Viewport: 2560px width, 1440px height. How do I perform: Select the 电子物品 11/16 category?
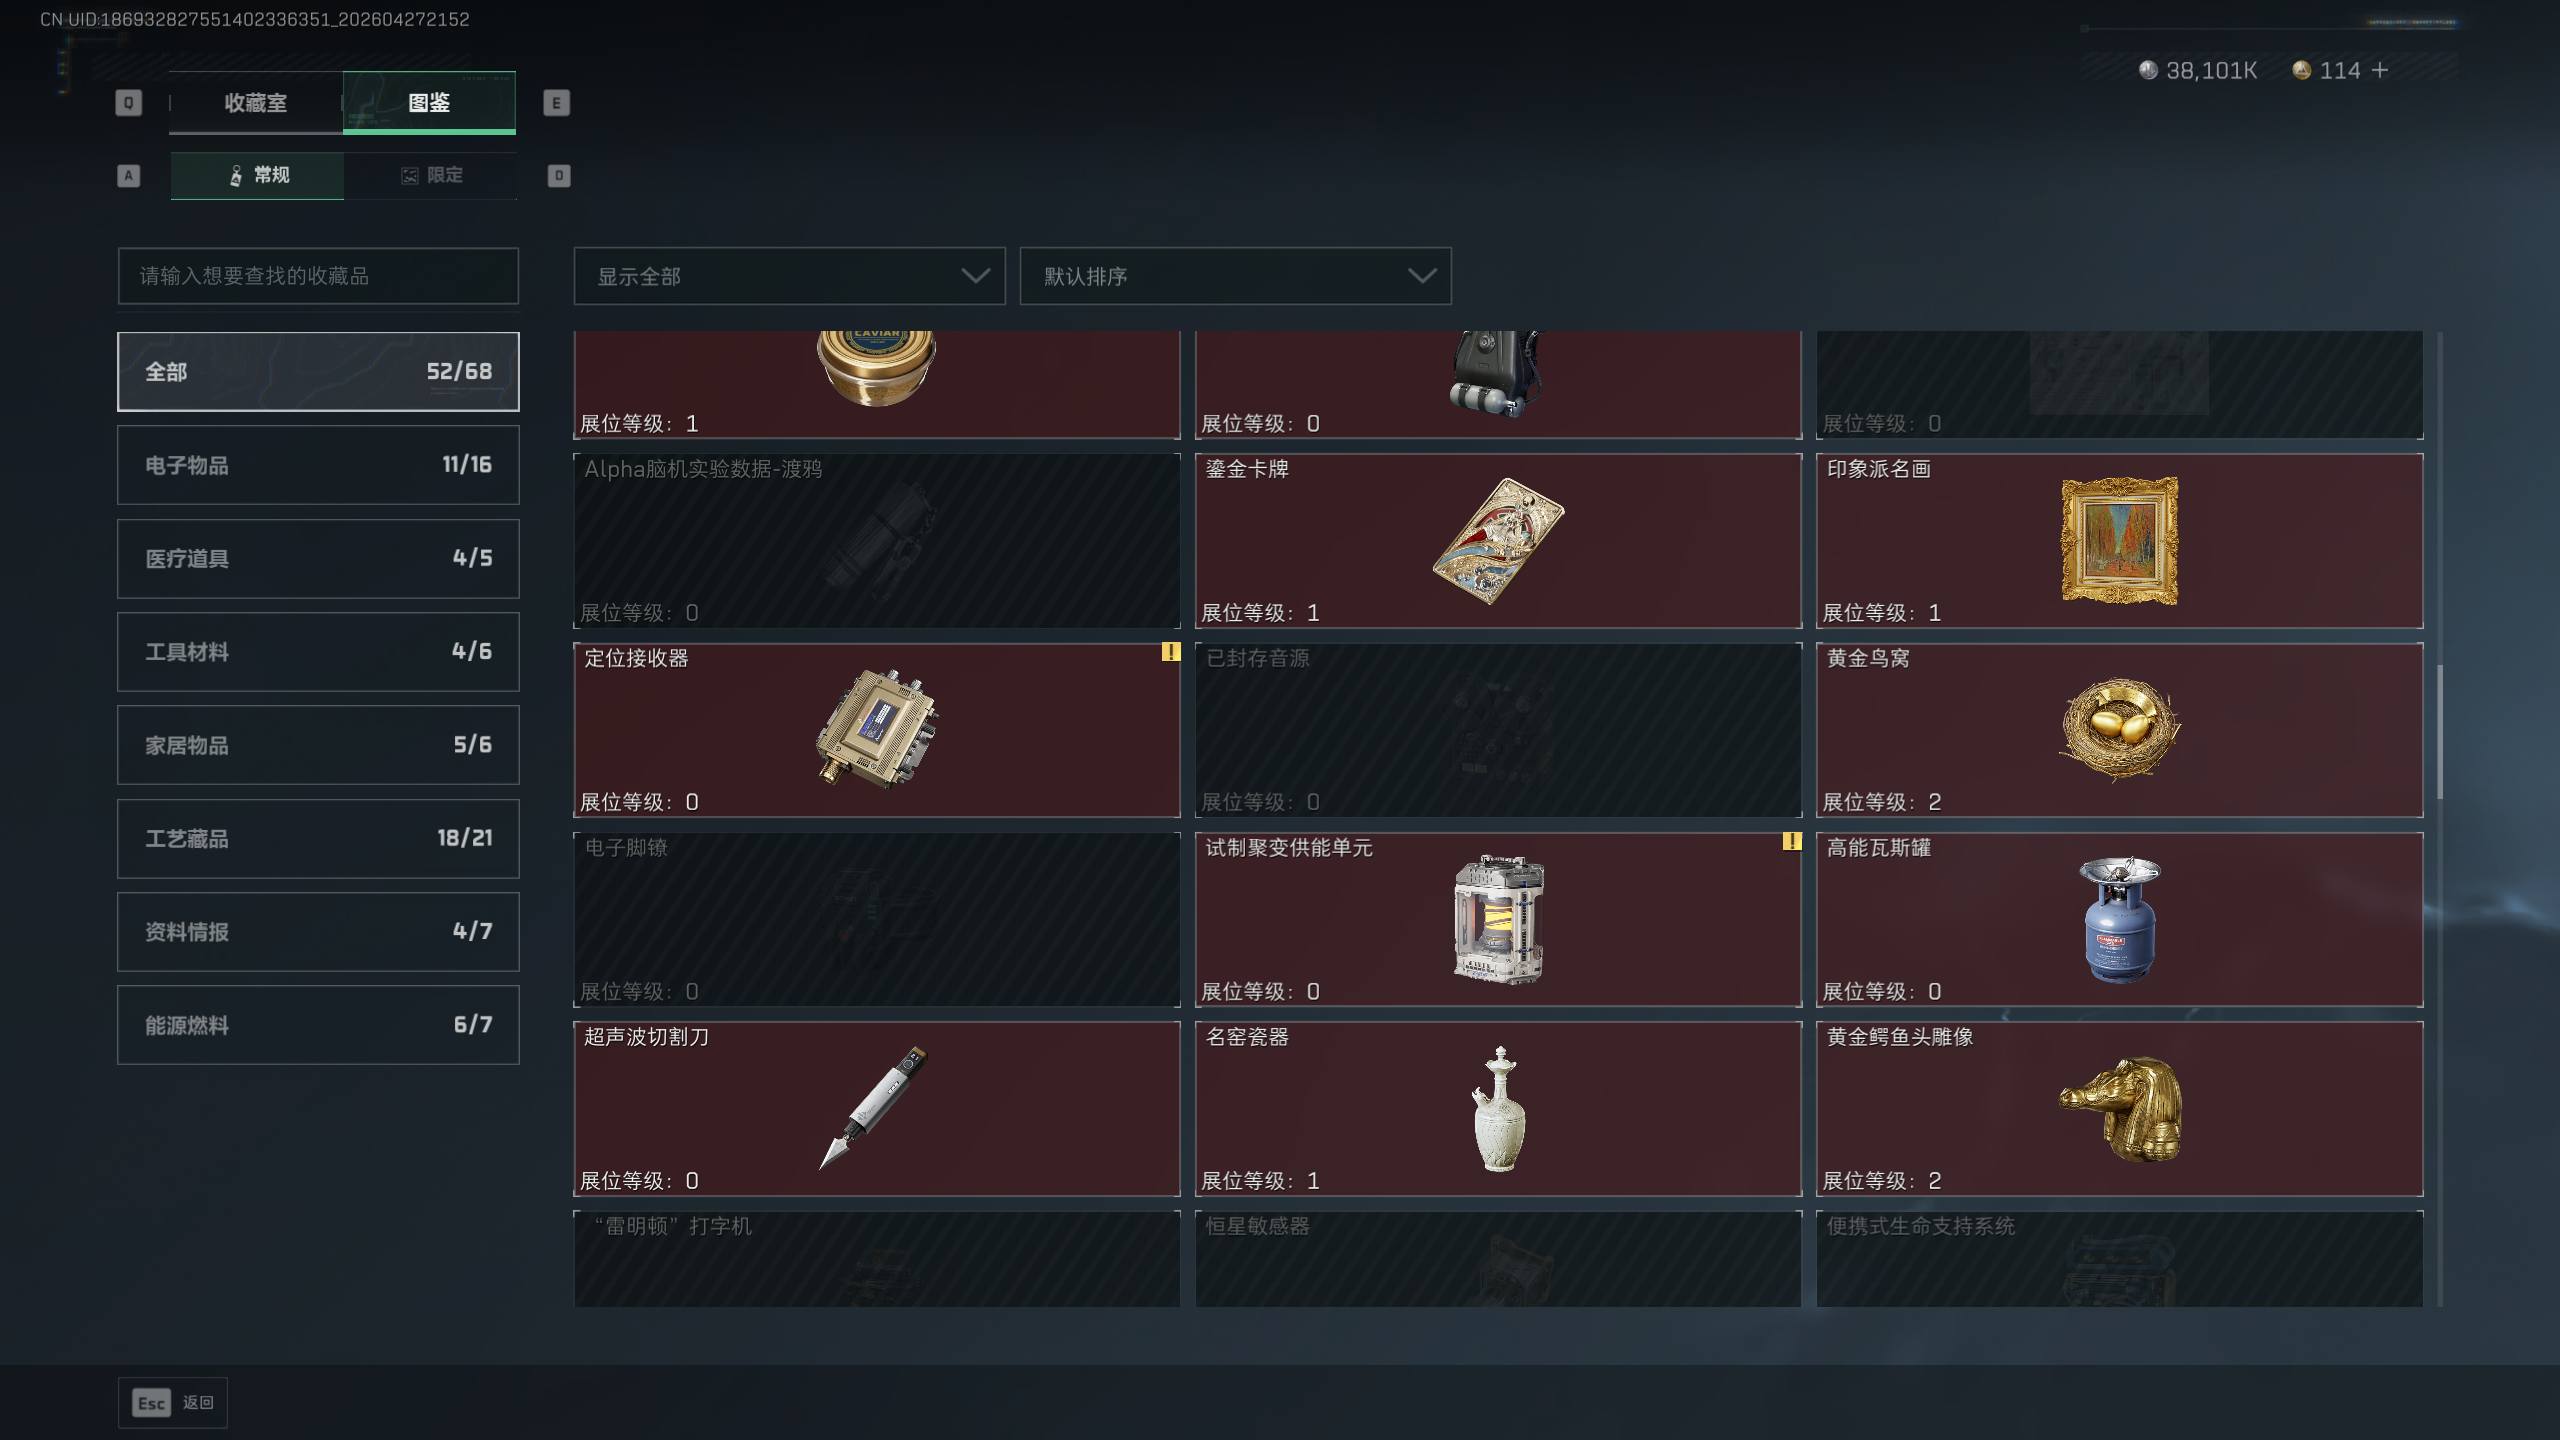pos(318,465)
